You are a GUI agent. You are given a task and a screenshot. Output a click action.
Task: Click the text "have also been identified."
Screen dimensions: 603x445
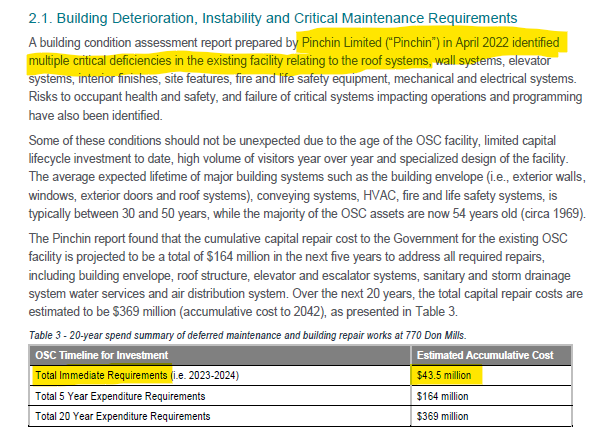(95, 115)
